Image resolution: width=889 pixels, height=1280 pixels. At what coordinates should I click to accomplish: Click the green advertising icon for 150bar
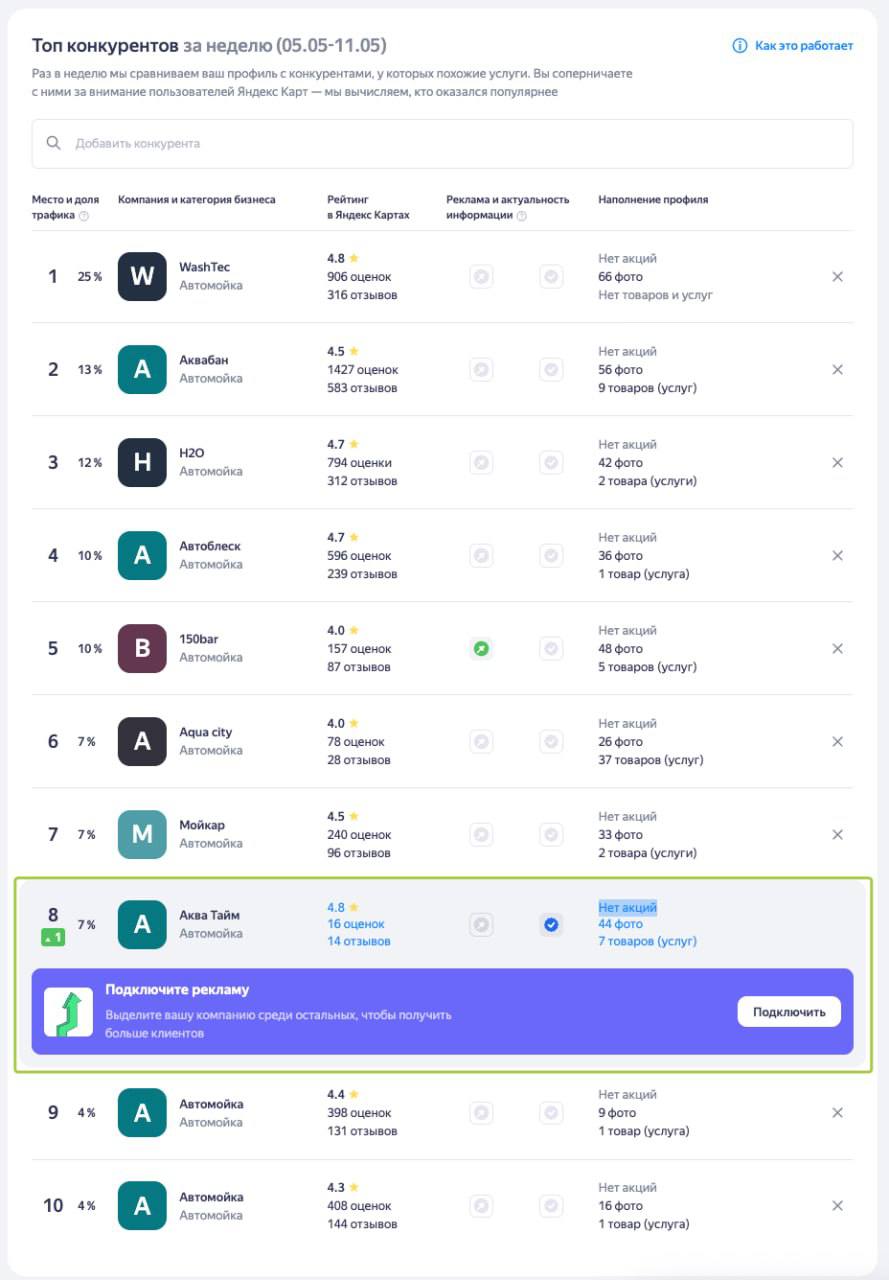pos(482,649)
